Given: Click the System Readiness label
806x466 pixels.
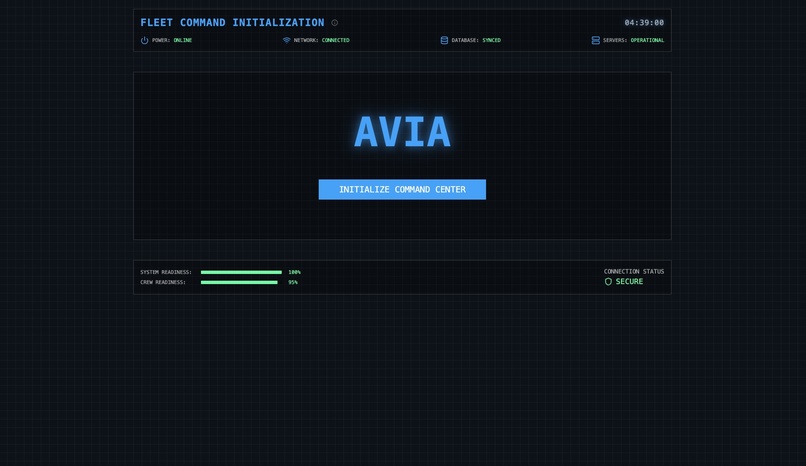Looking at the screenshot, I should (166, 272).
